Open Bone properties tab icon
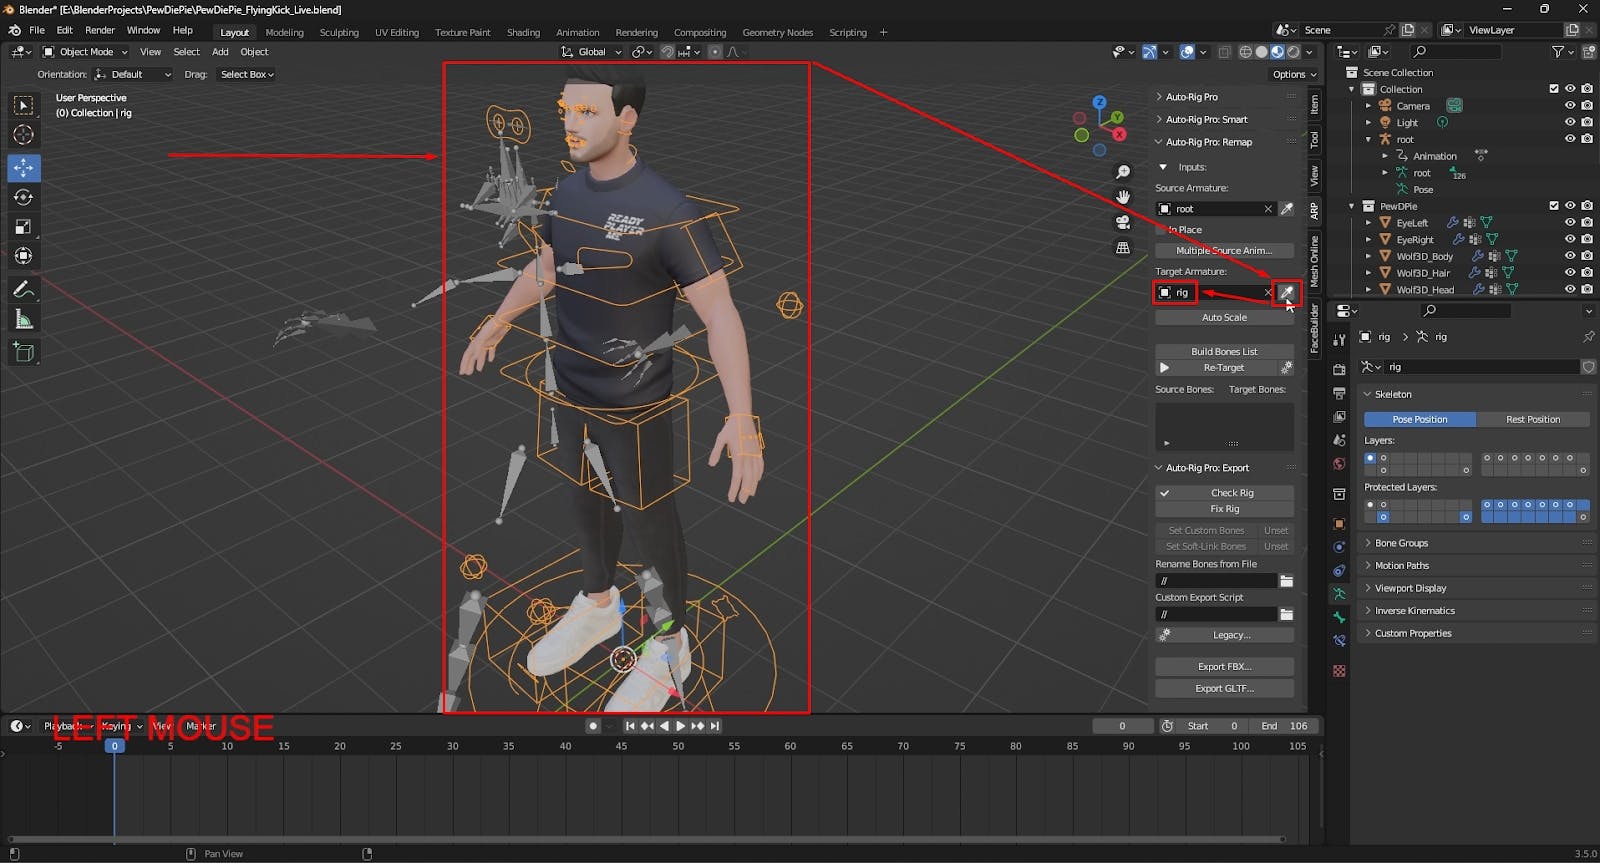Image resolution: width=1600 pixels, height=863 pixels. coord(1339,617)
